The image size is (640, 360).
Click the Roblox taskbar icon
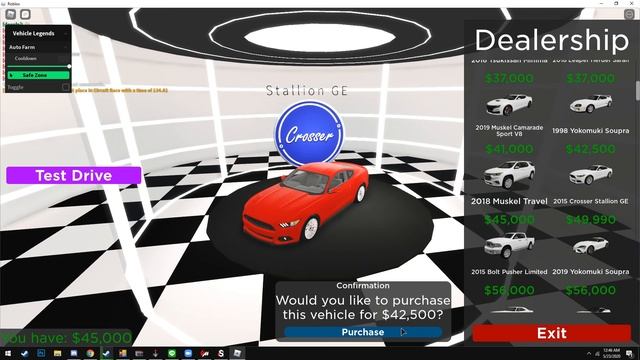[x=237, y=353]
